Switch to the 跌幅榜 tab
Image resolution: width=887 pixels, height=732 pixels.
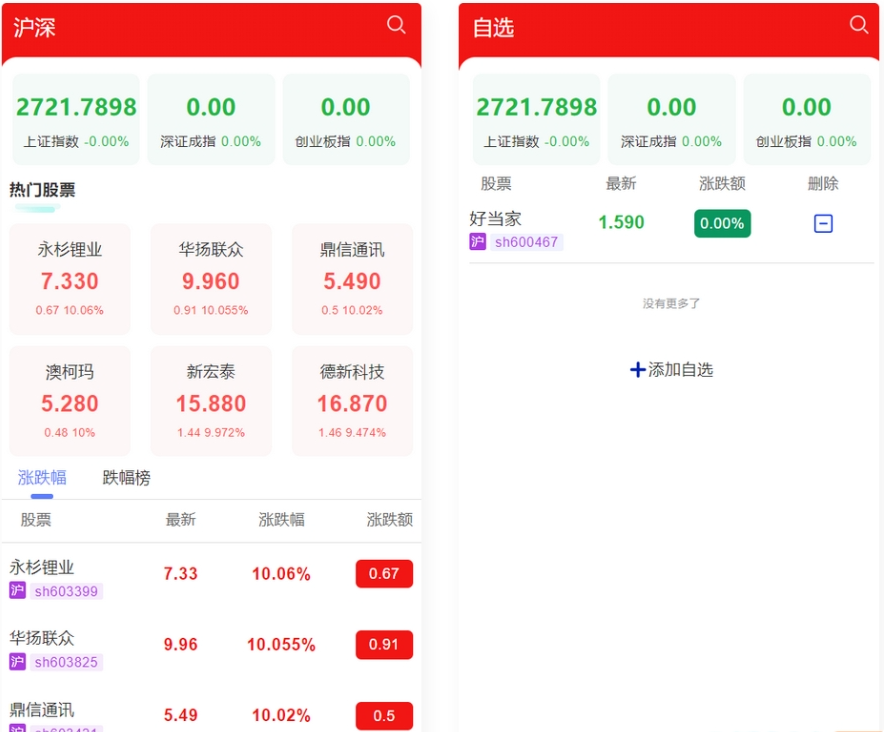[124, 477]
